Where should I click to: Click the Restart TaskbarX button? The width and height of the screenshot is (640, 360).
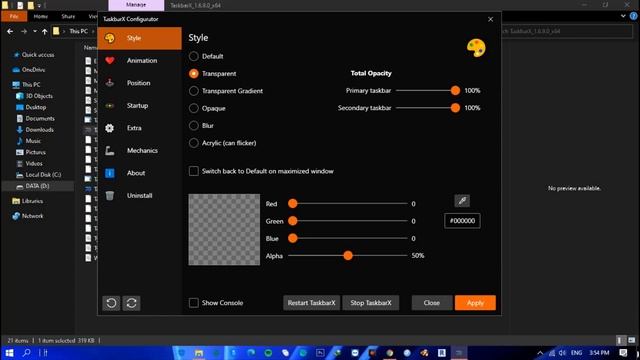click(x=311, y=303)
